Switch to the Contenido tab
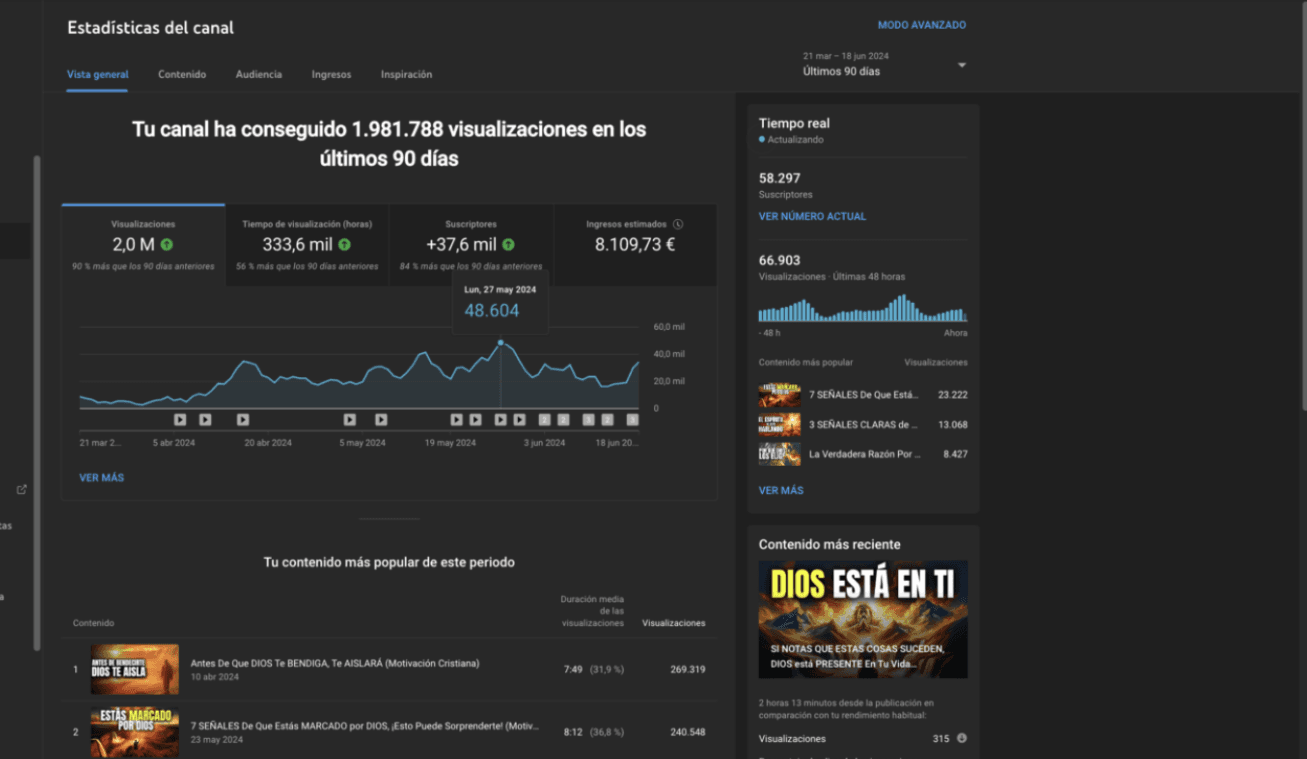This screenshot has height=759, width=1307. (182, 74)
